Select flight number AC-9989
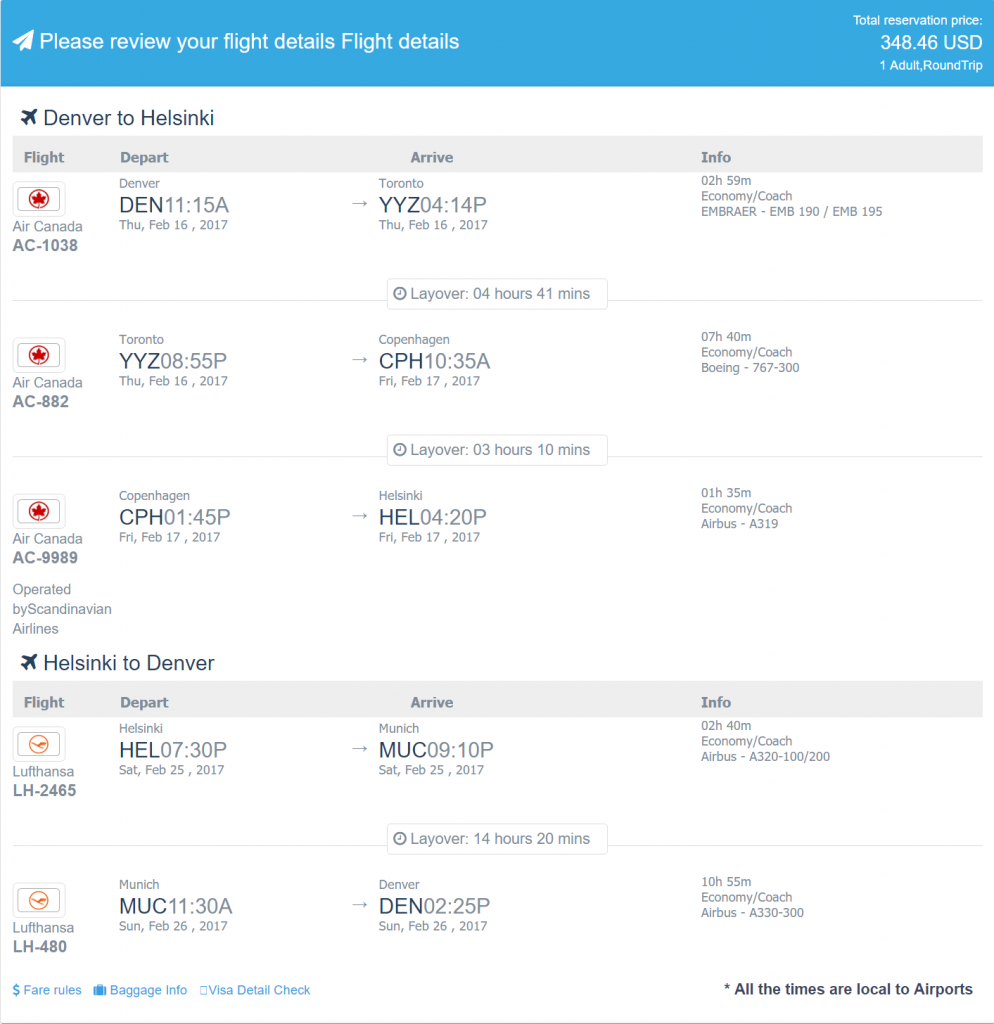Image resolution: width=994 pixels, height=1024 pixels. [x=45, y=558]
